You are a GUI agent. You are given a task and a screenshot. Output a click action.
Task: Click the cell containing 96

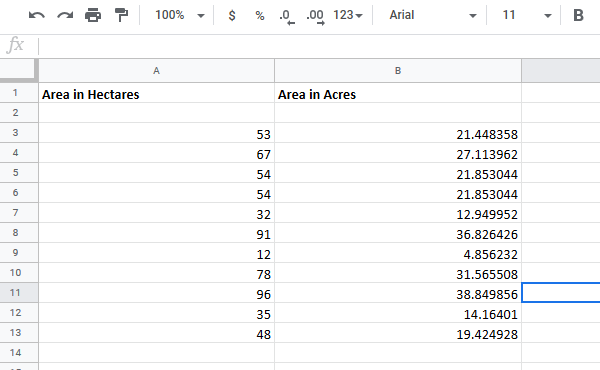coord(157,293)
